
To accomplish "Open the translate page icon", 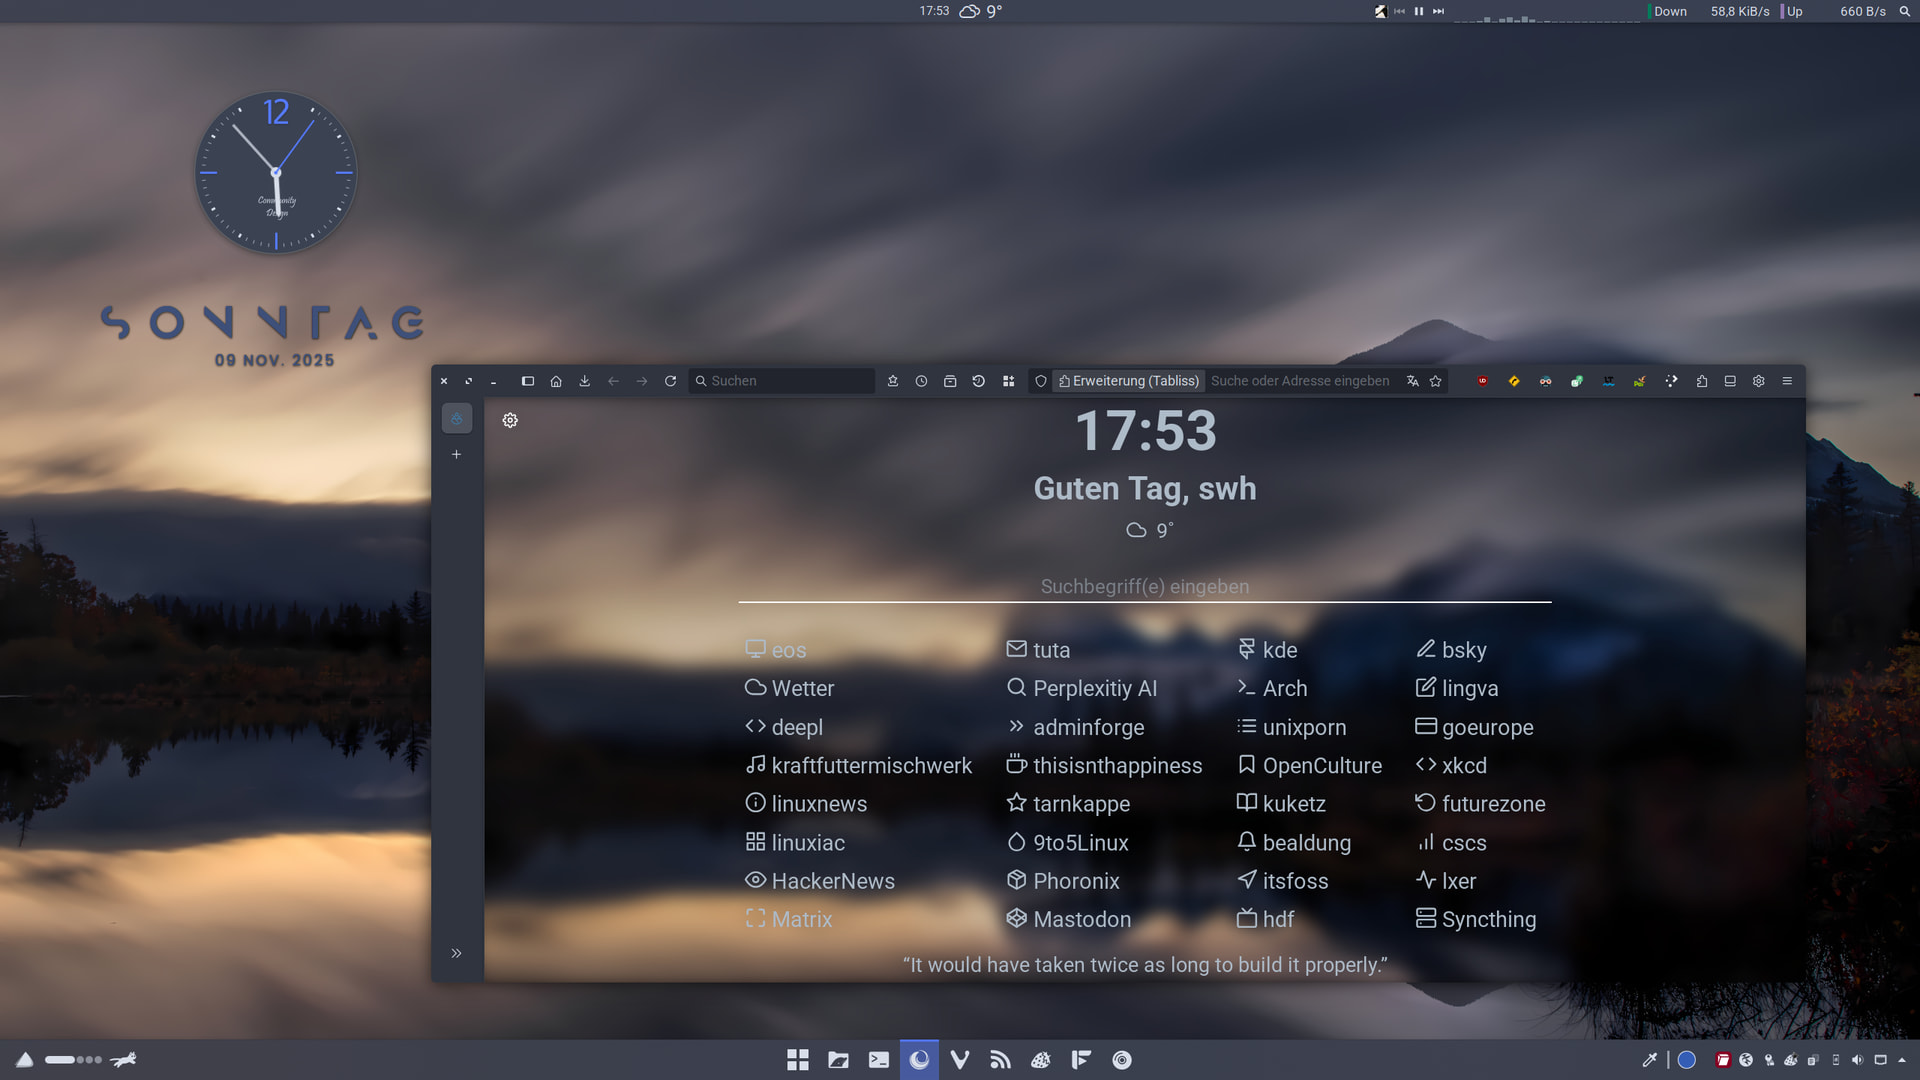I will [x=1412, y=381].
